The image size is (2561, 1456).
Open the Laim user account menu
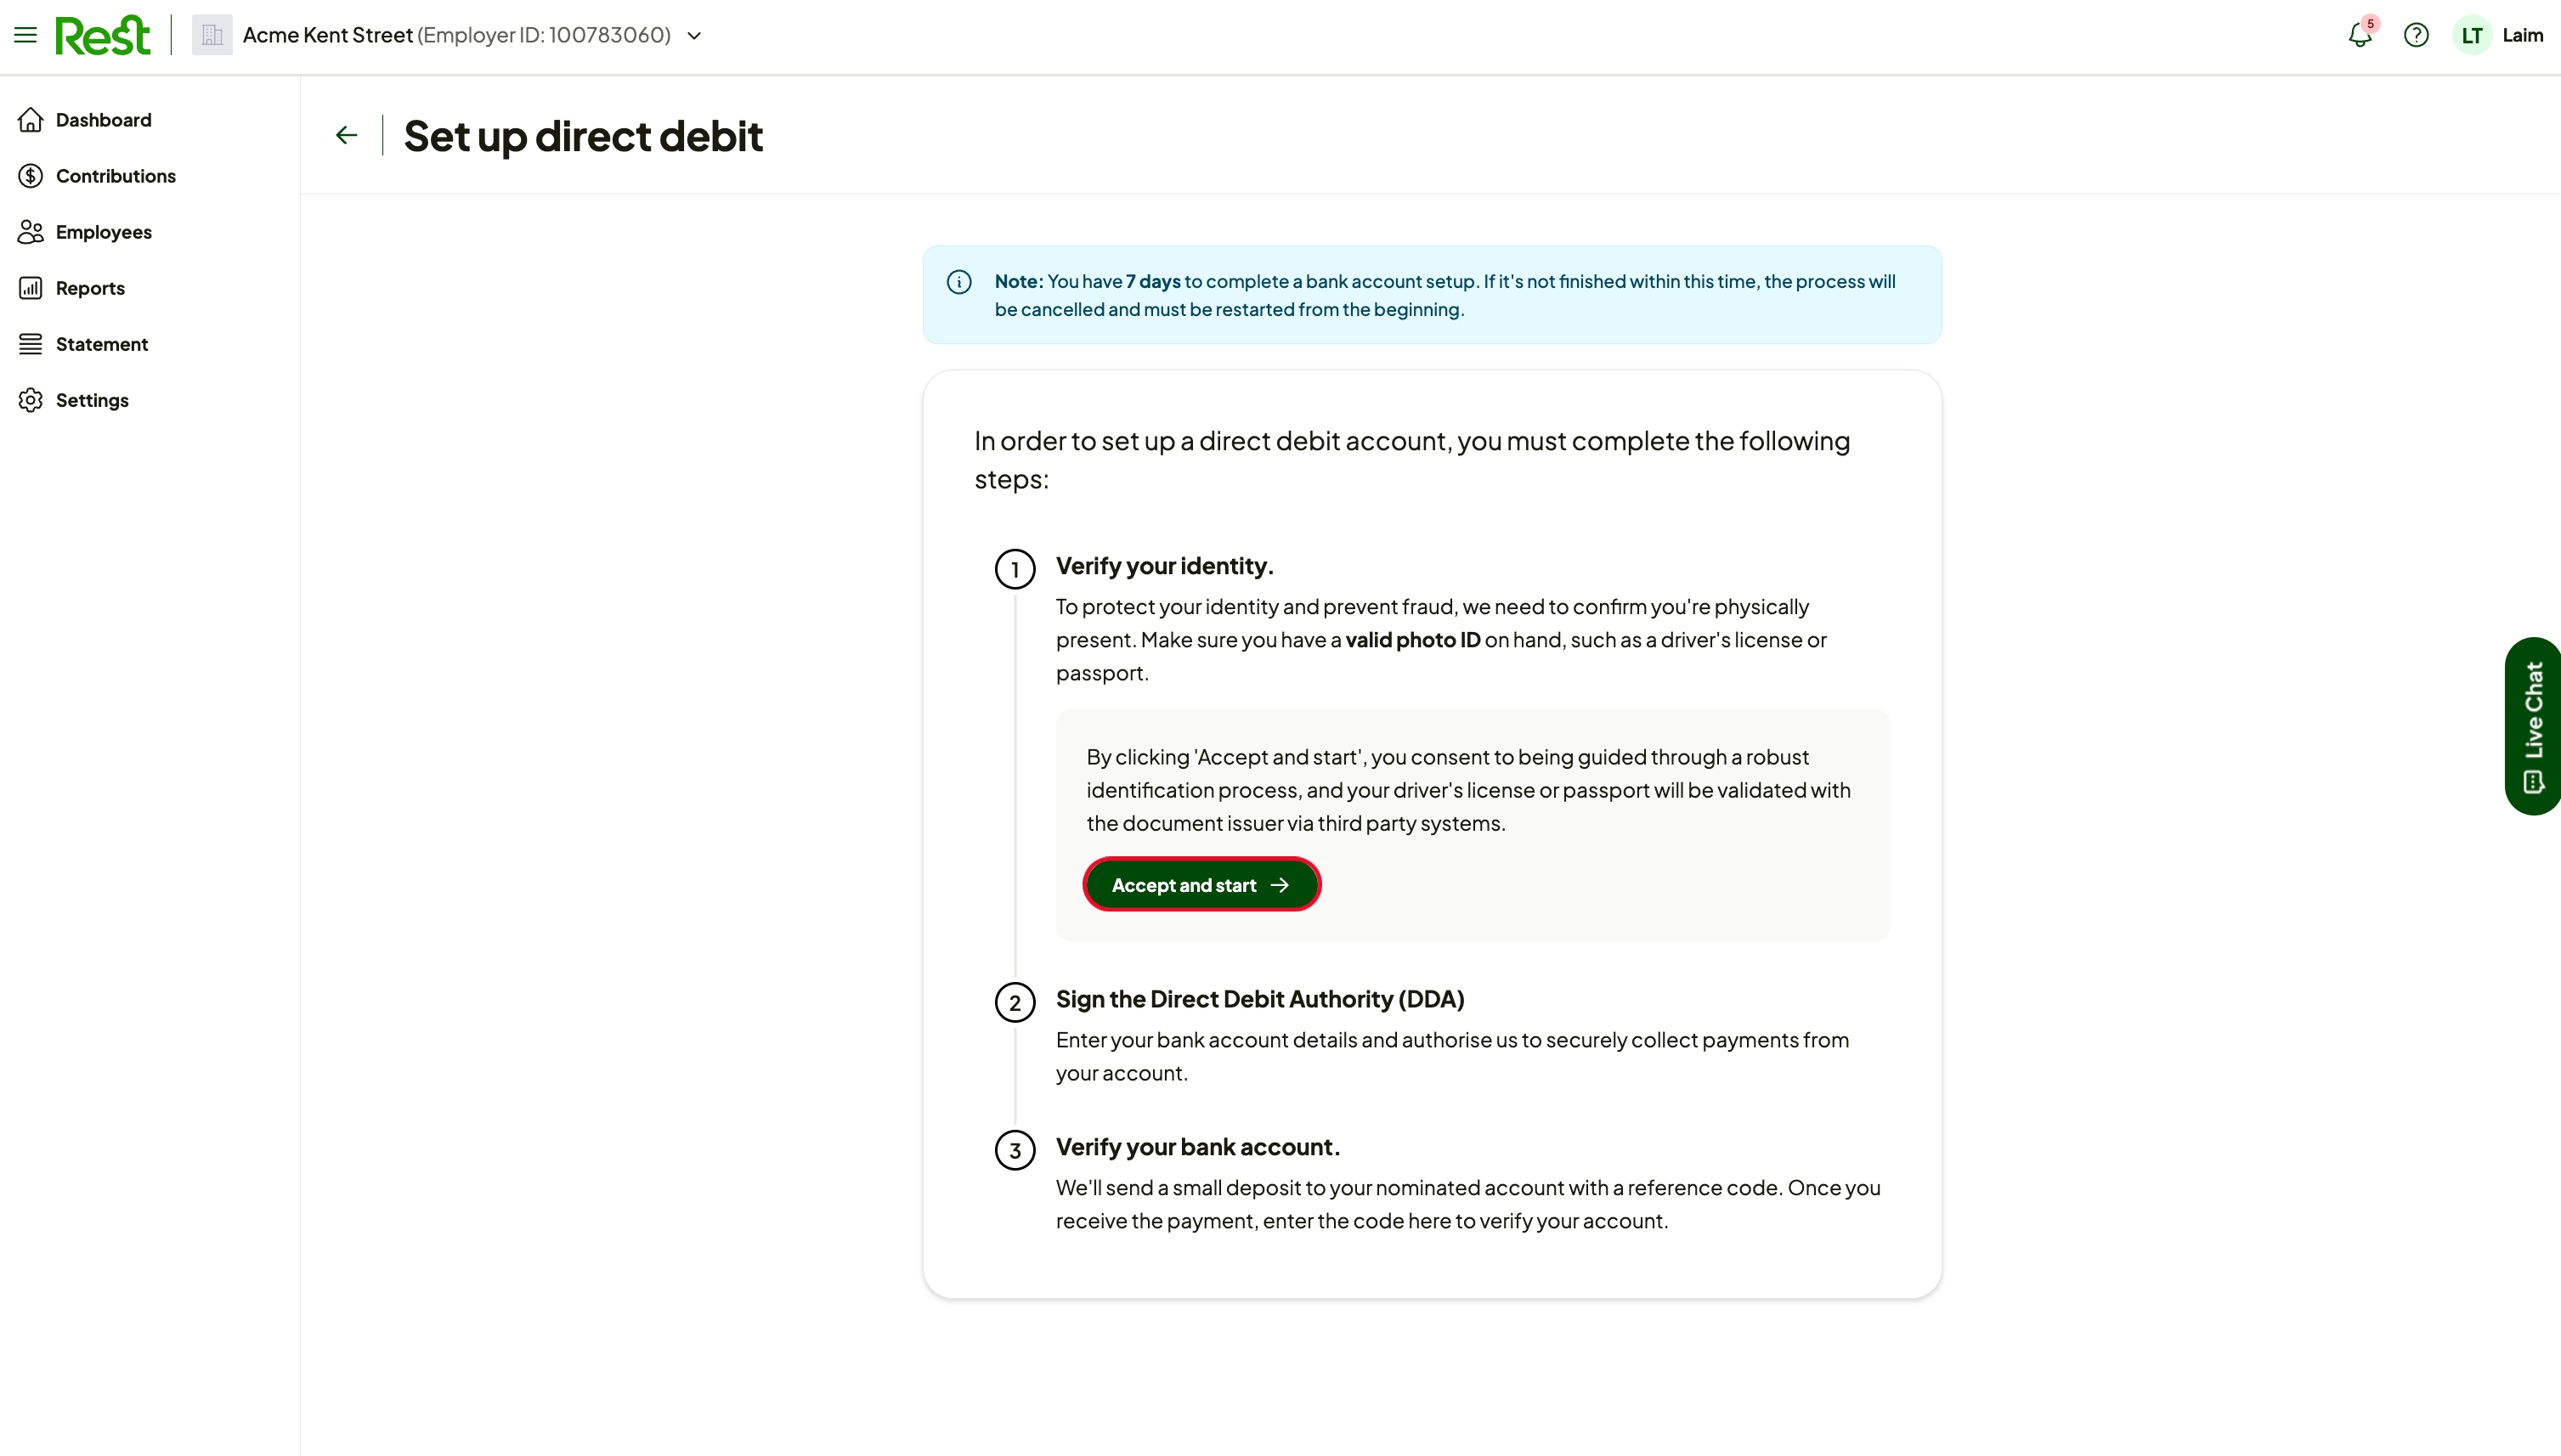coord(2522,35)
